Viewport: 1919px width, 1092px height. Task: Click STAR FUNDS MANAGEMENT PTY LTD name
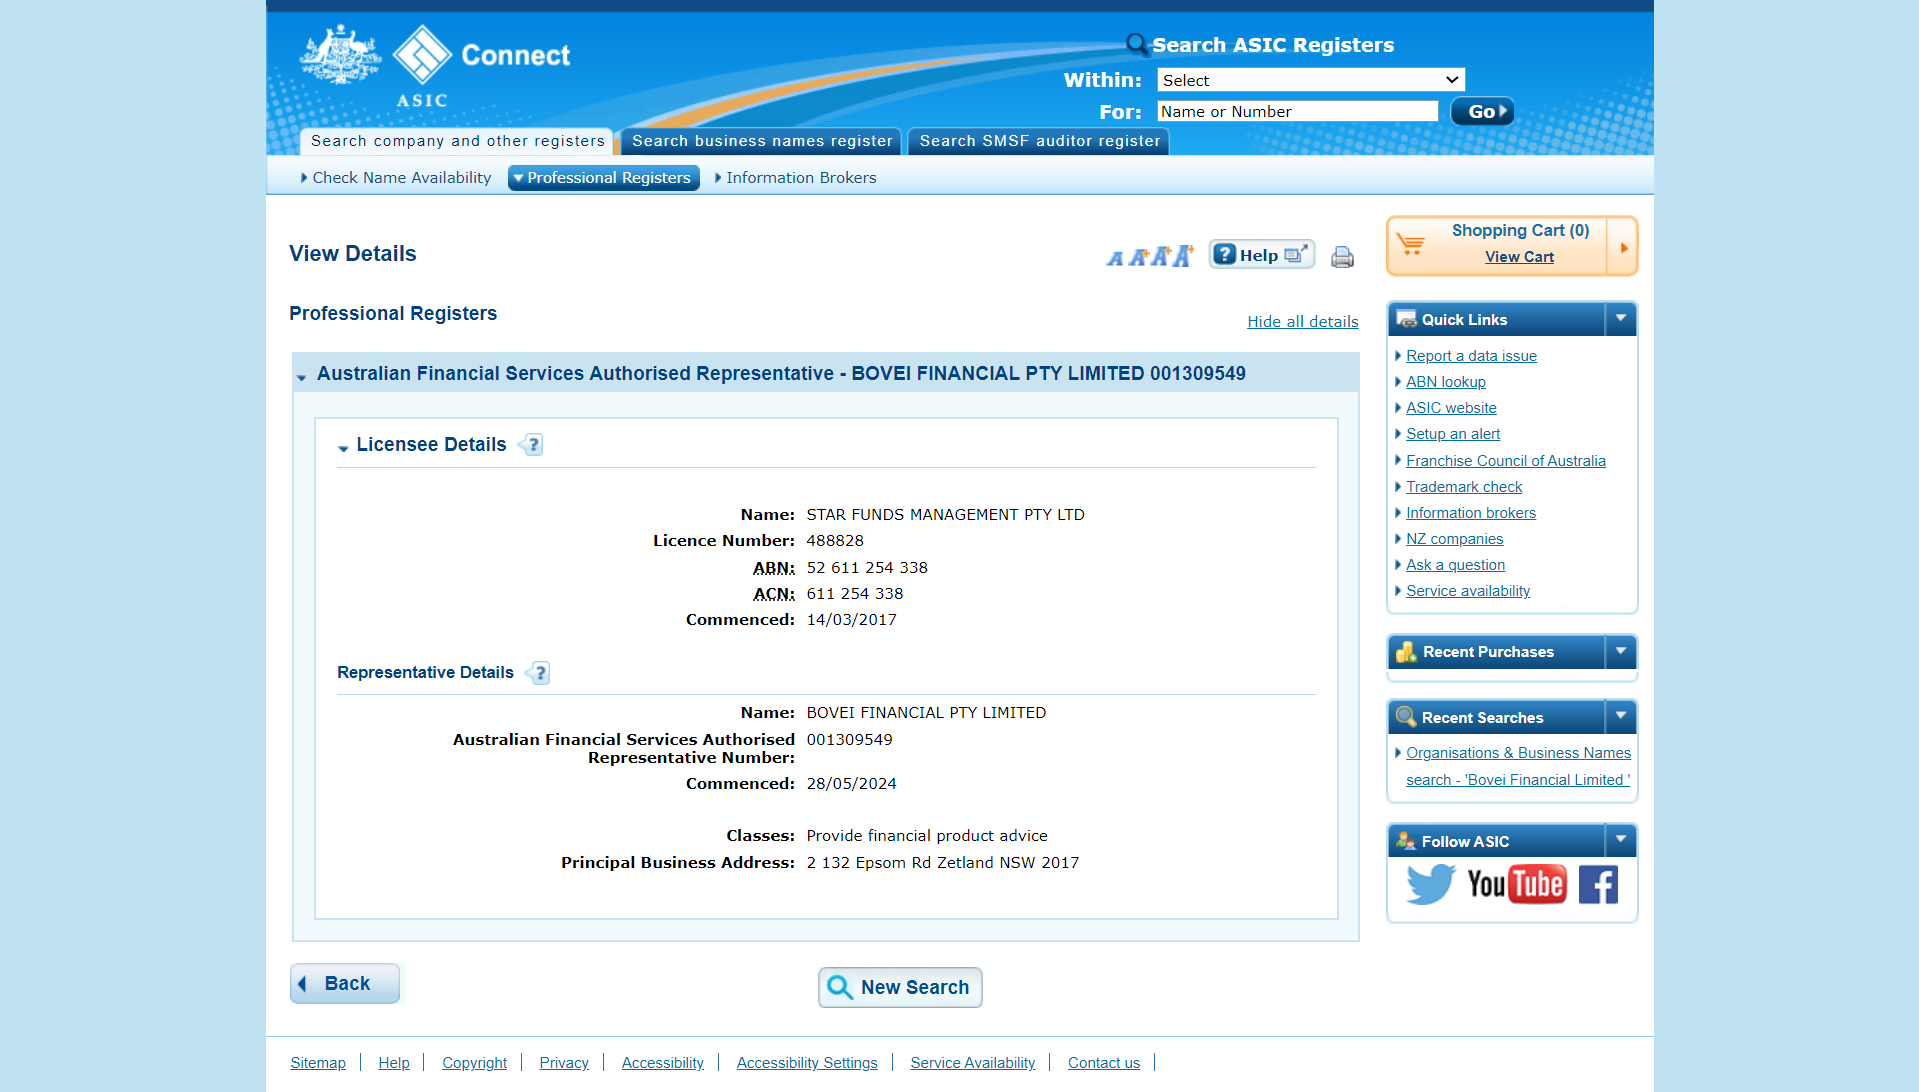946,515
